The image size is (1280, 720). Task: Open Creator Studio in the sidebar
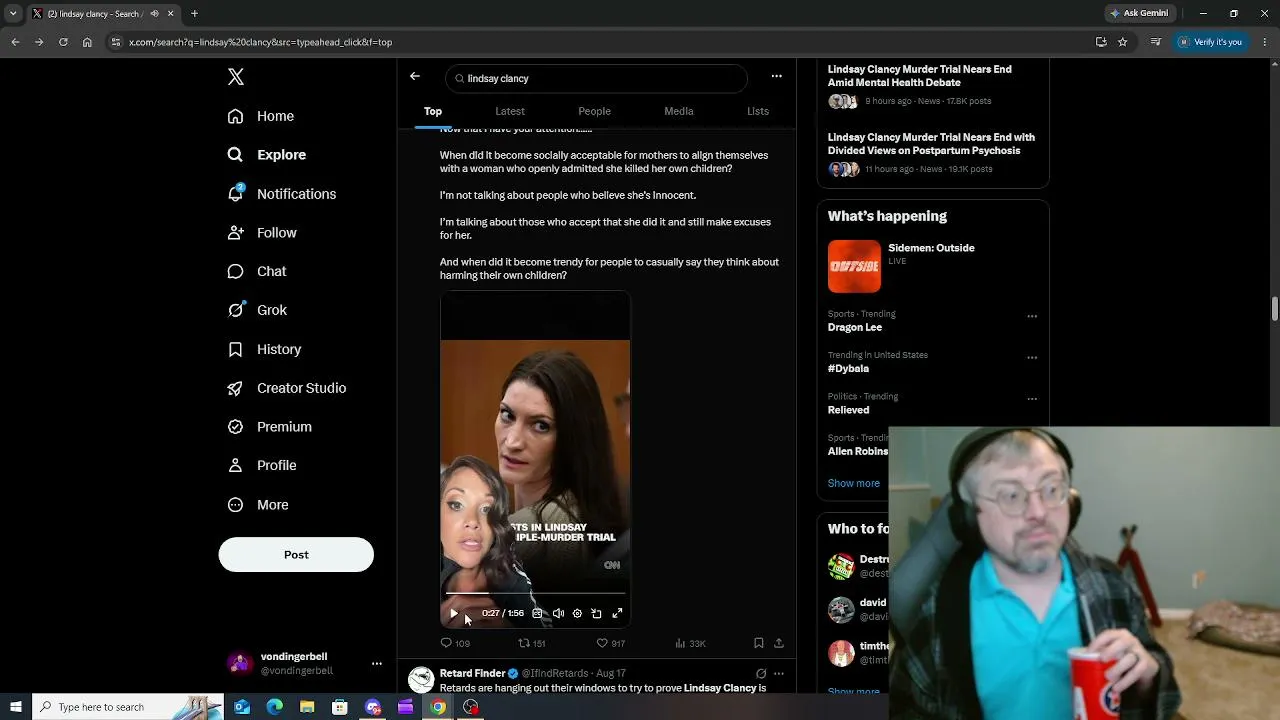[x=286, y=388]
